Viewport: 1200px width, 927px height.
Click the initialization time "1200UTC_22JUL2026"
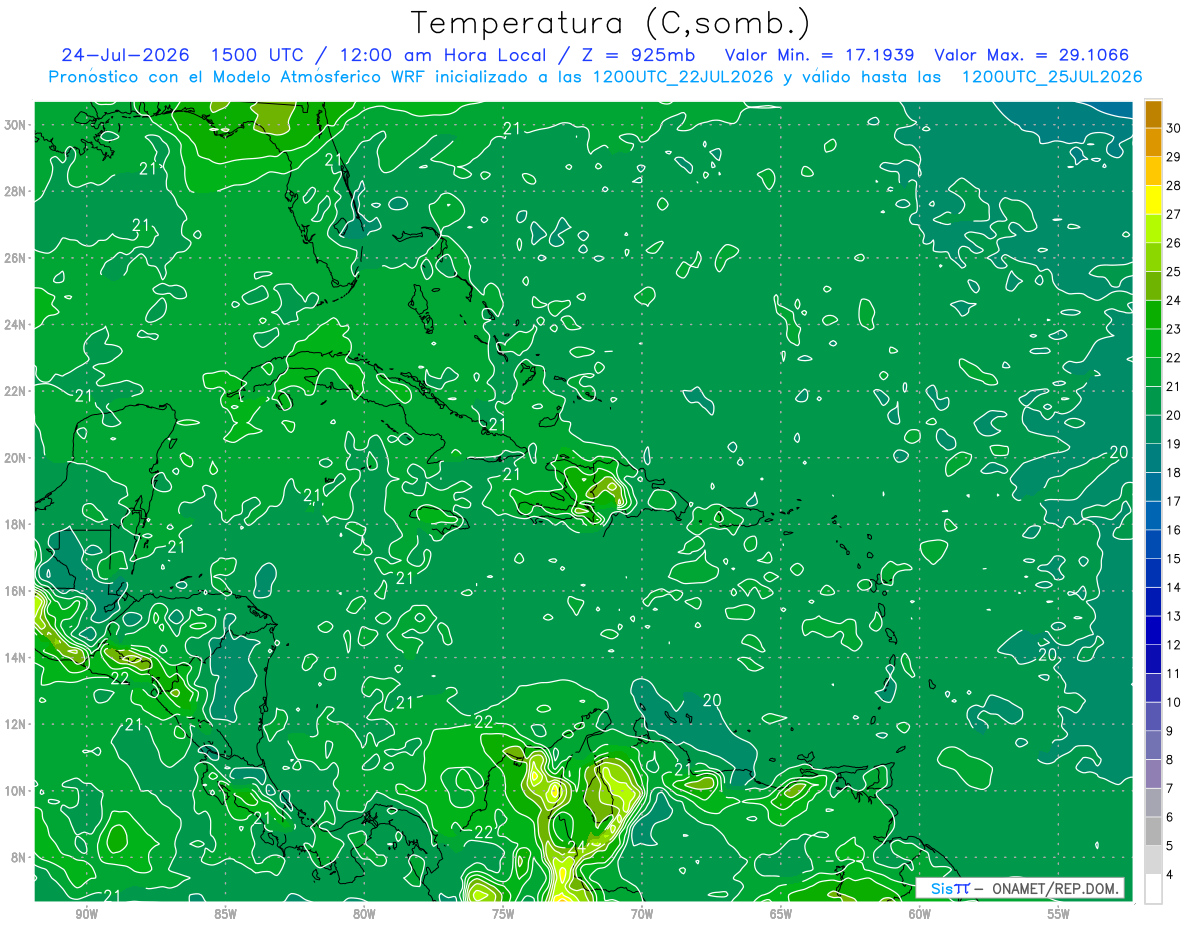coord(682,77)
